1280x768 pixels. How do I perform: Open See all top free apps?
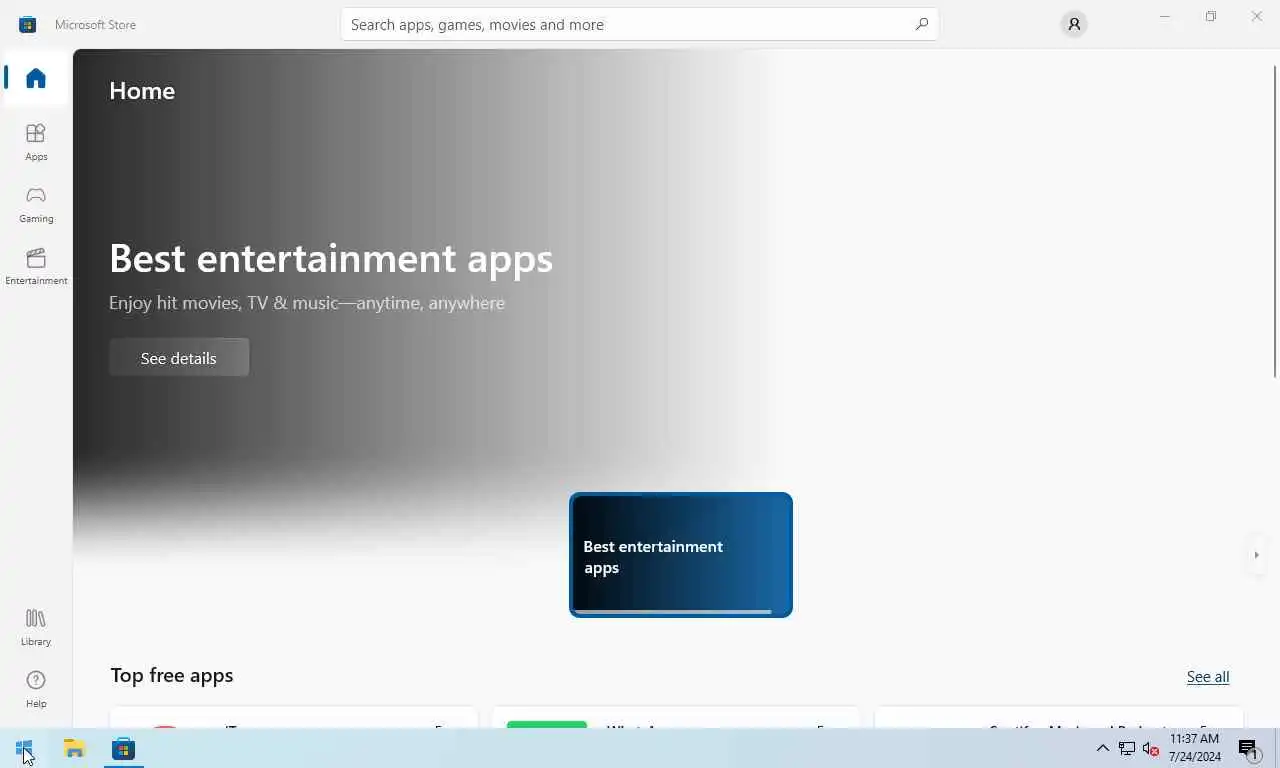pyautogui.click(x=1208, y=677)
